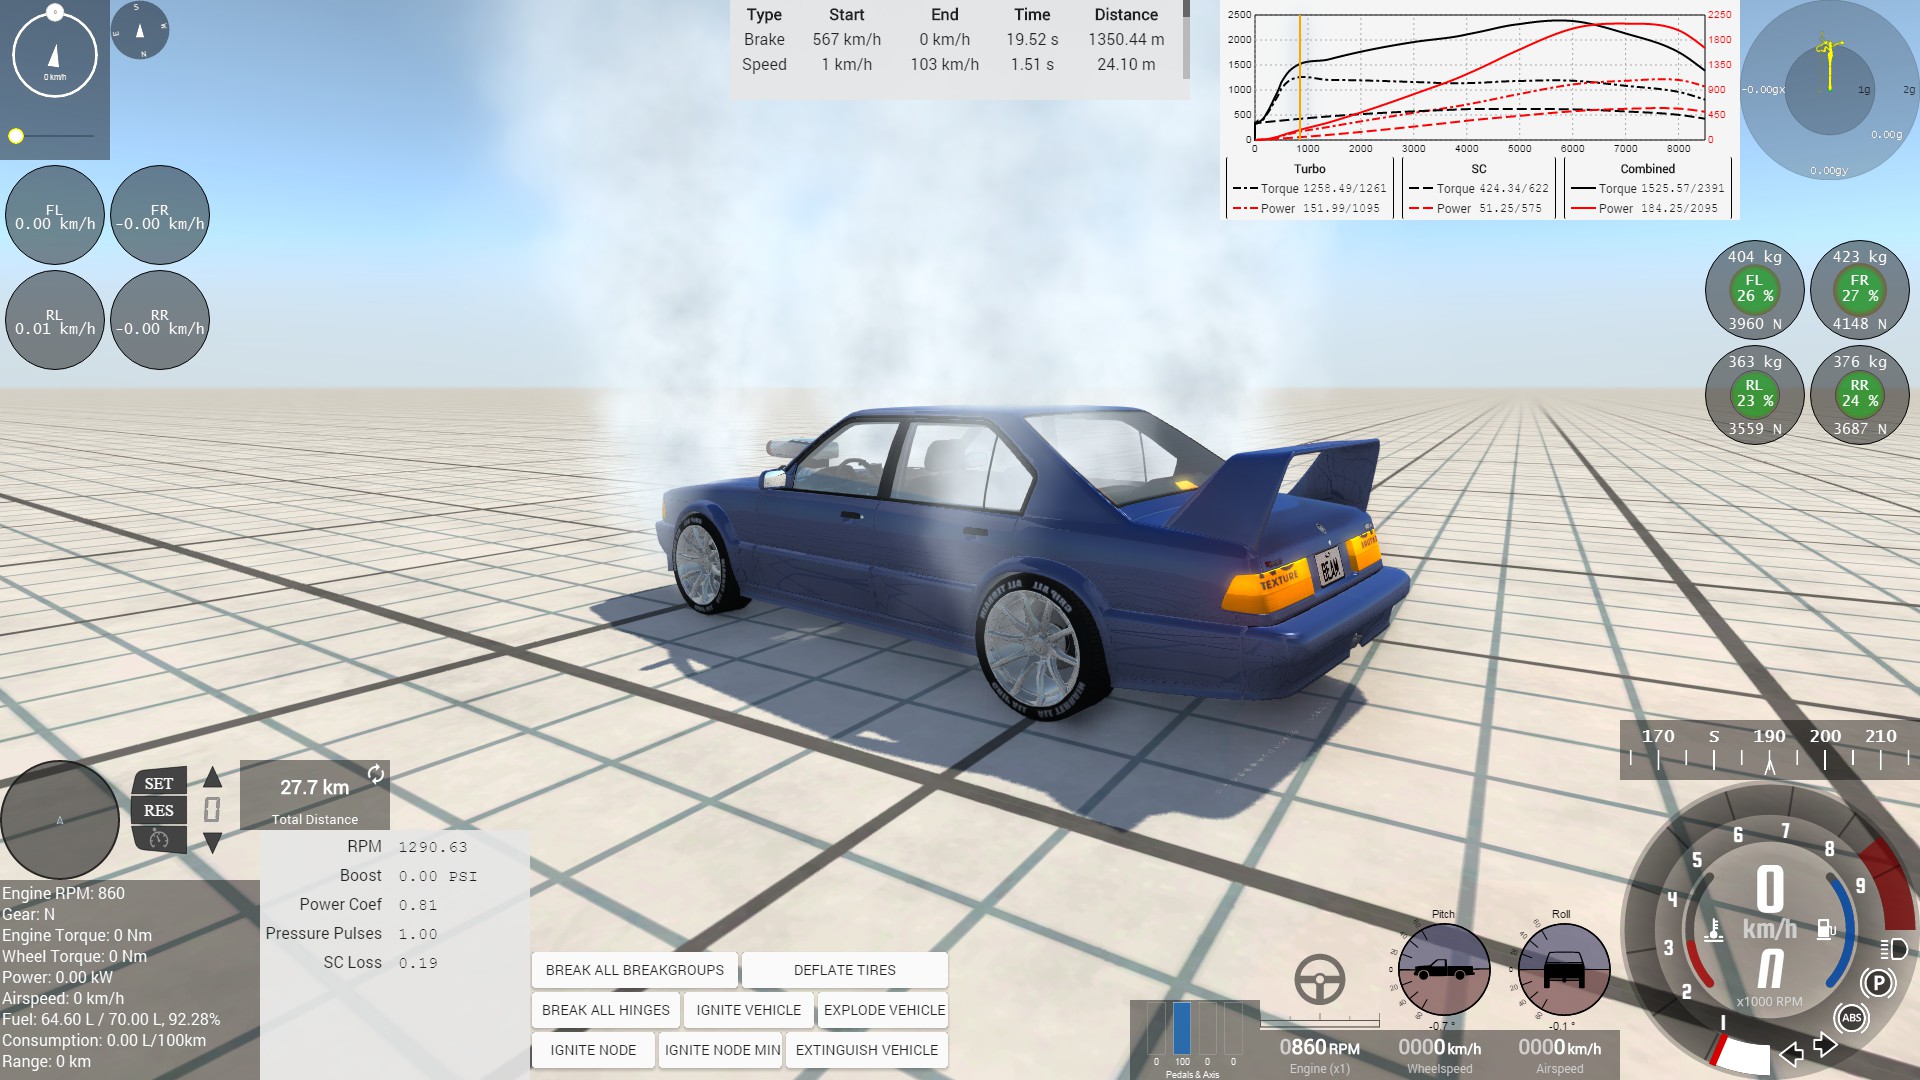Click IGNITE VEHICLE button
This screenshot has width=1920, height=1080.
[748, 1010]
